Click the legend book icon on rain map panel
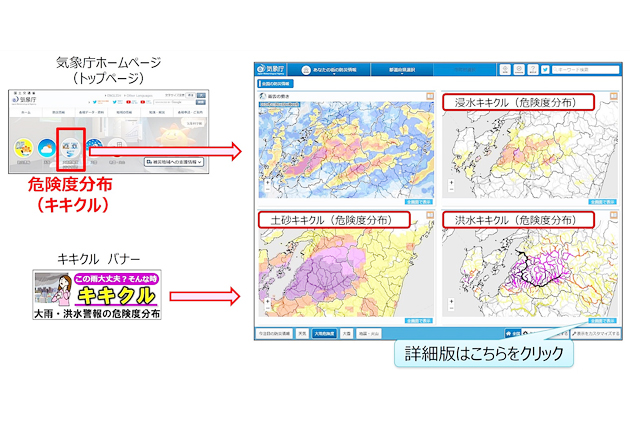The width and height of the screenshot is (630, 430). coord(430,96)
